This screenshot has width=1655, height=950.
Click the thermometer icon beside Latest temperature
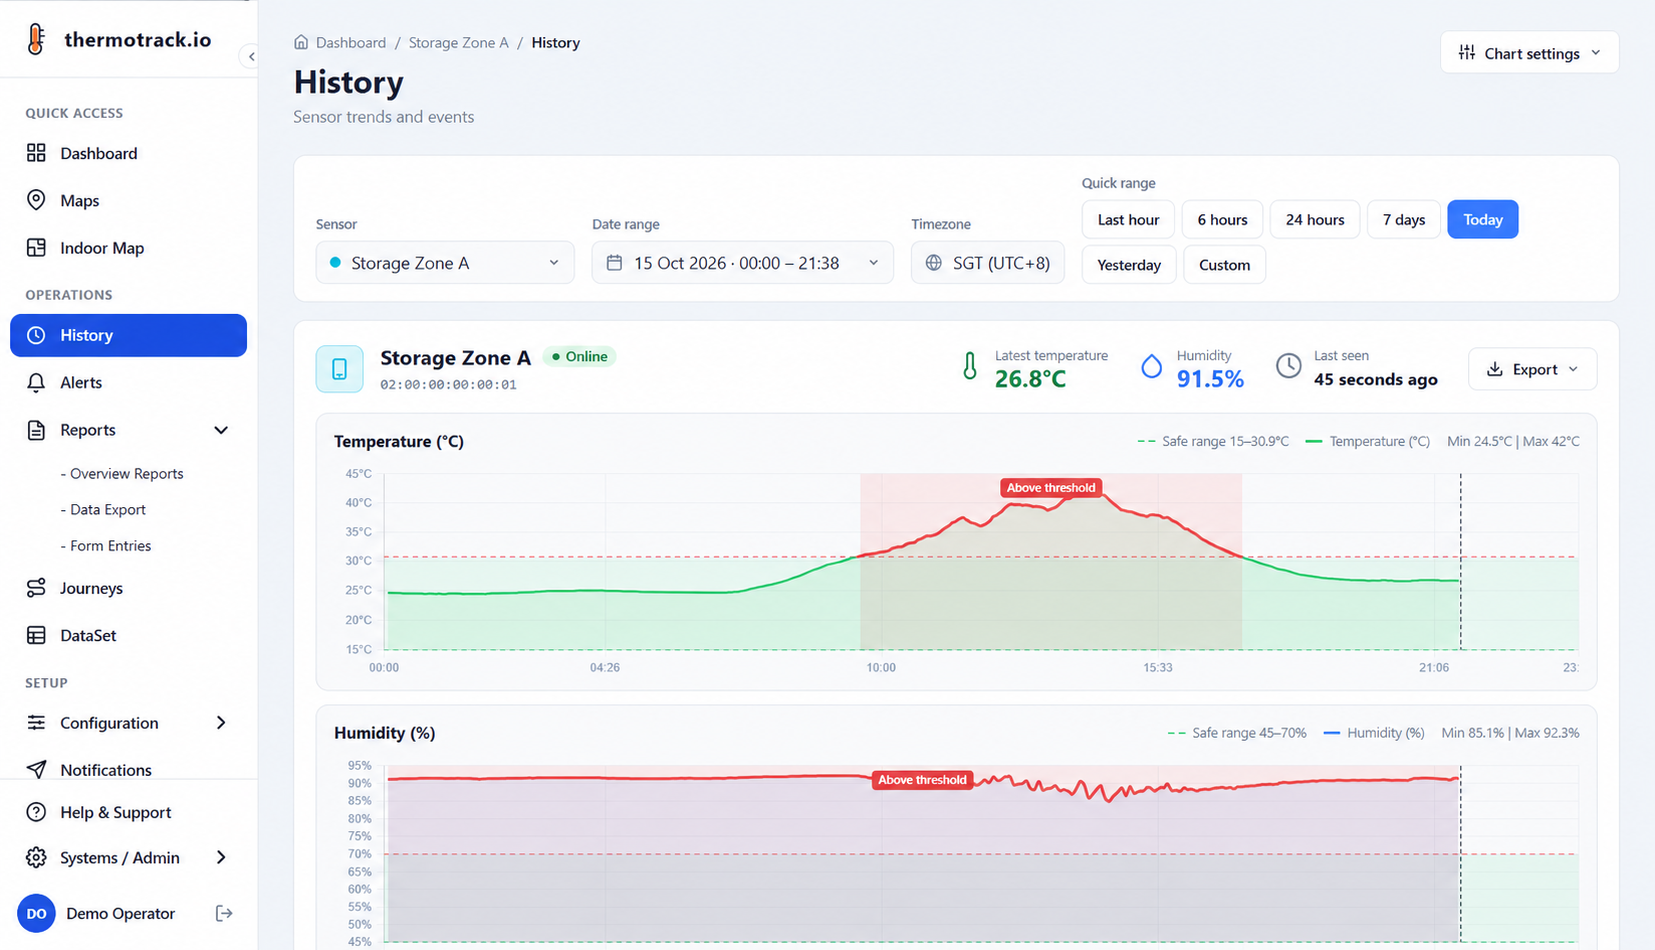pyautogui.click(x=969, y=367)
